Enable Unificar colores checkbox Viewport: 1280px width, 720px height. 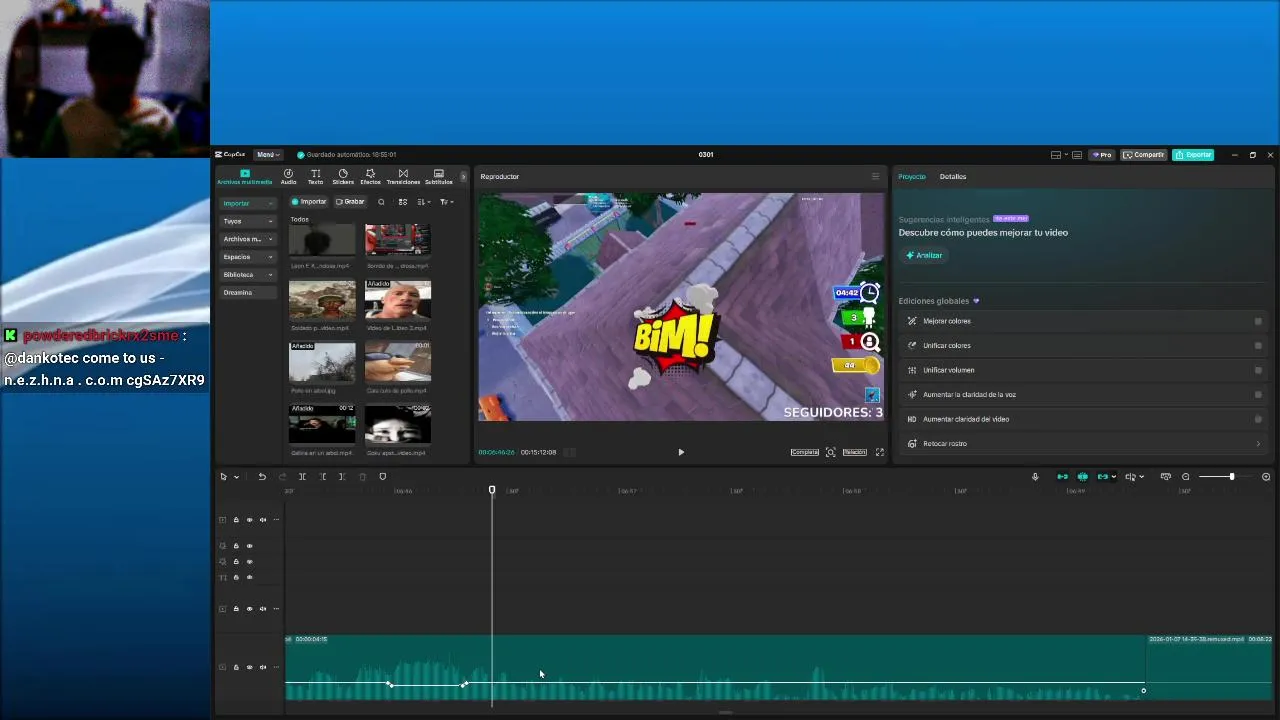pos(1258,346)
